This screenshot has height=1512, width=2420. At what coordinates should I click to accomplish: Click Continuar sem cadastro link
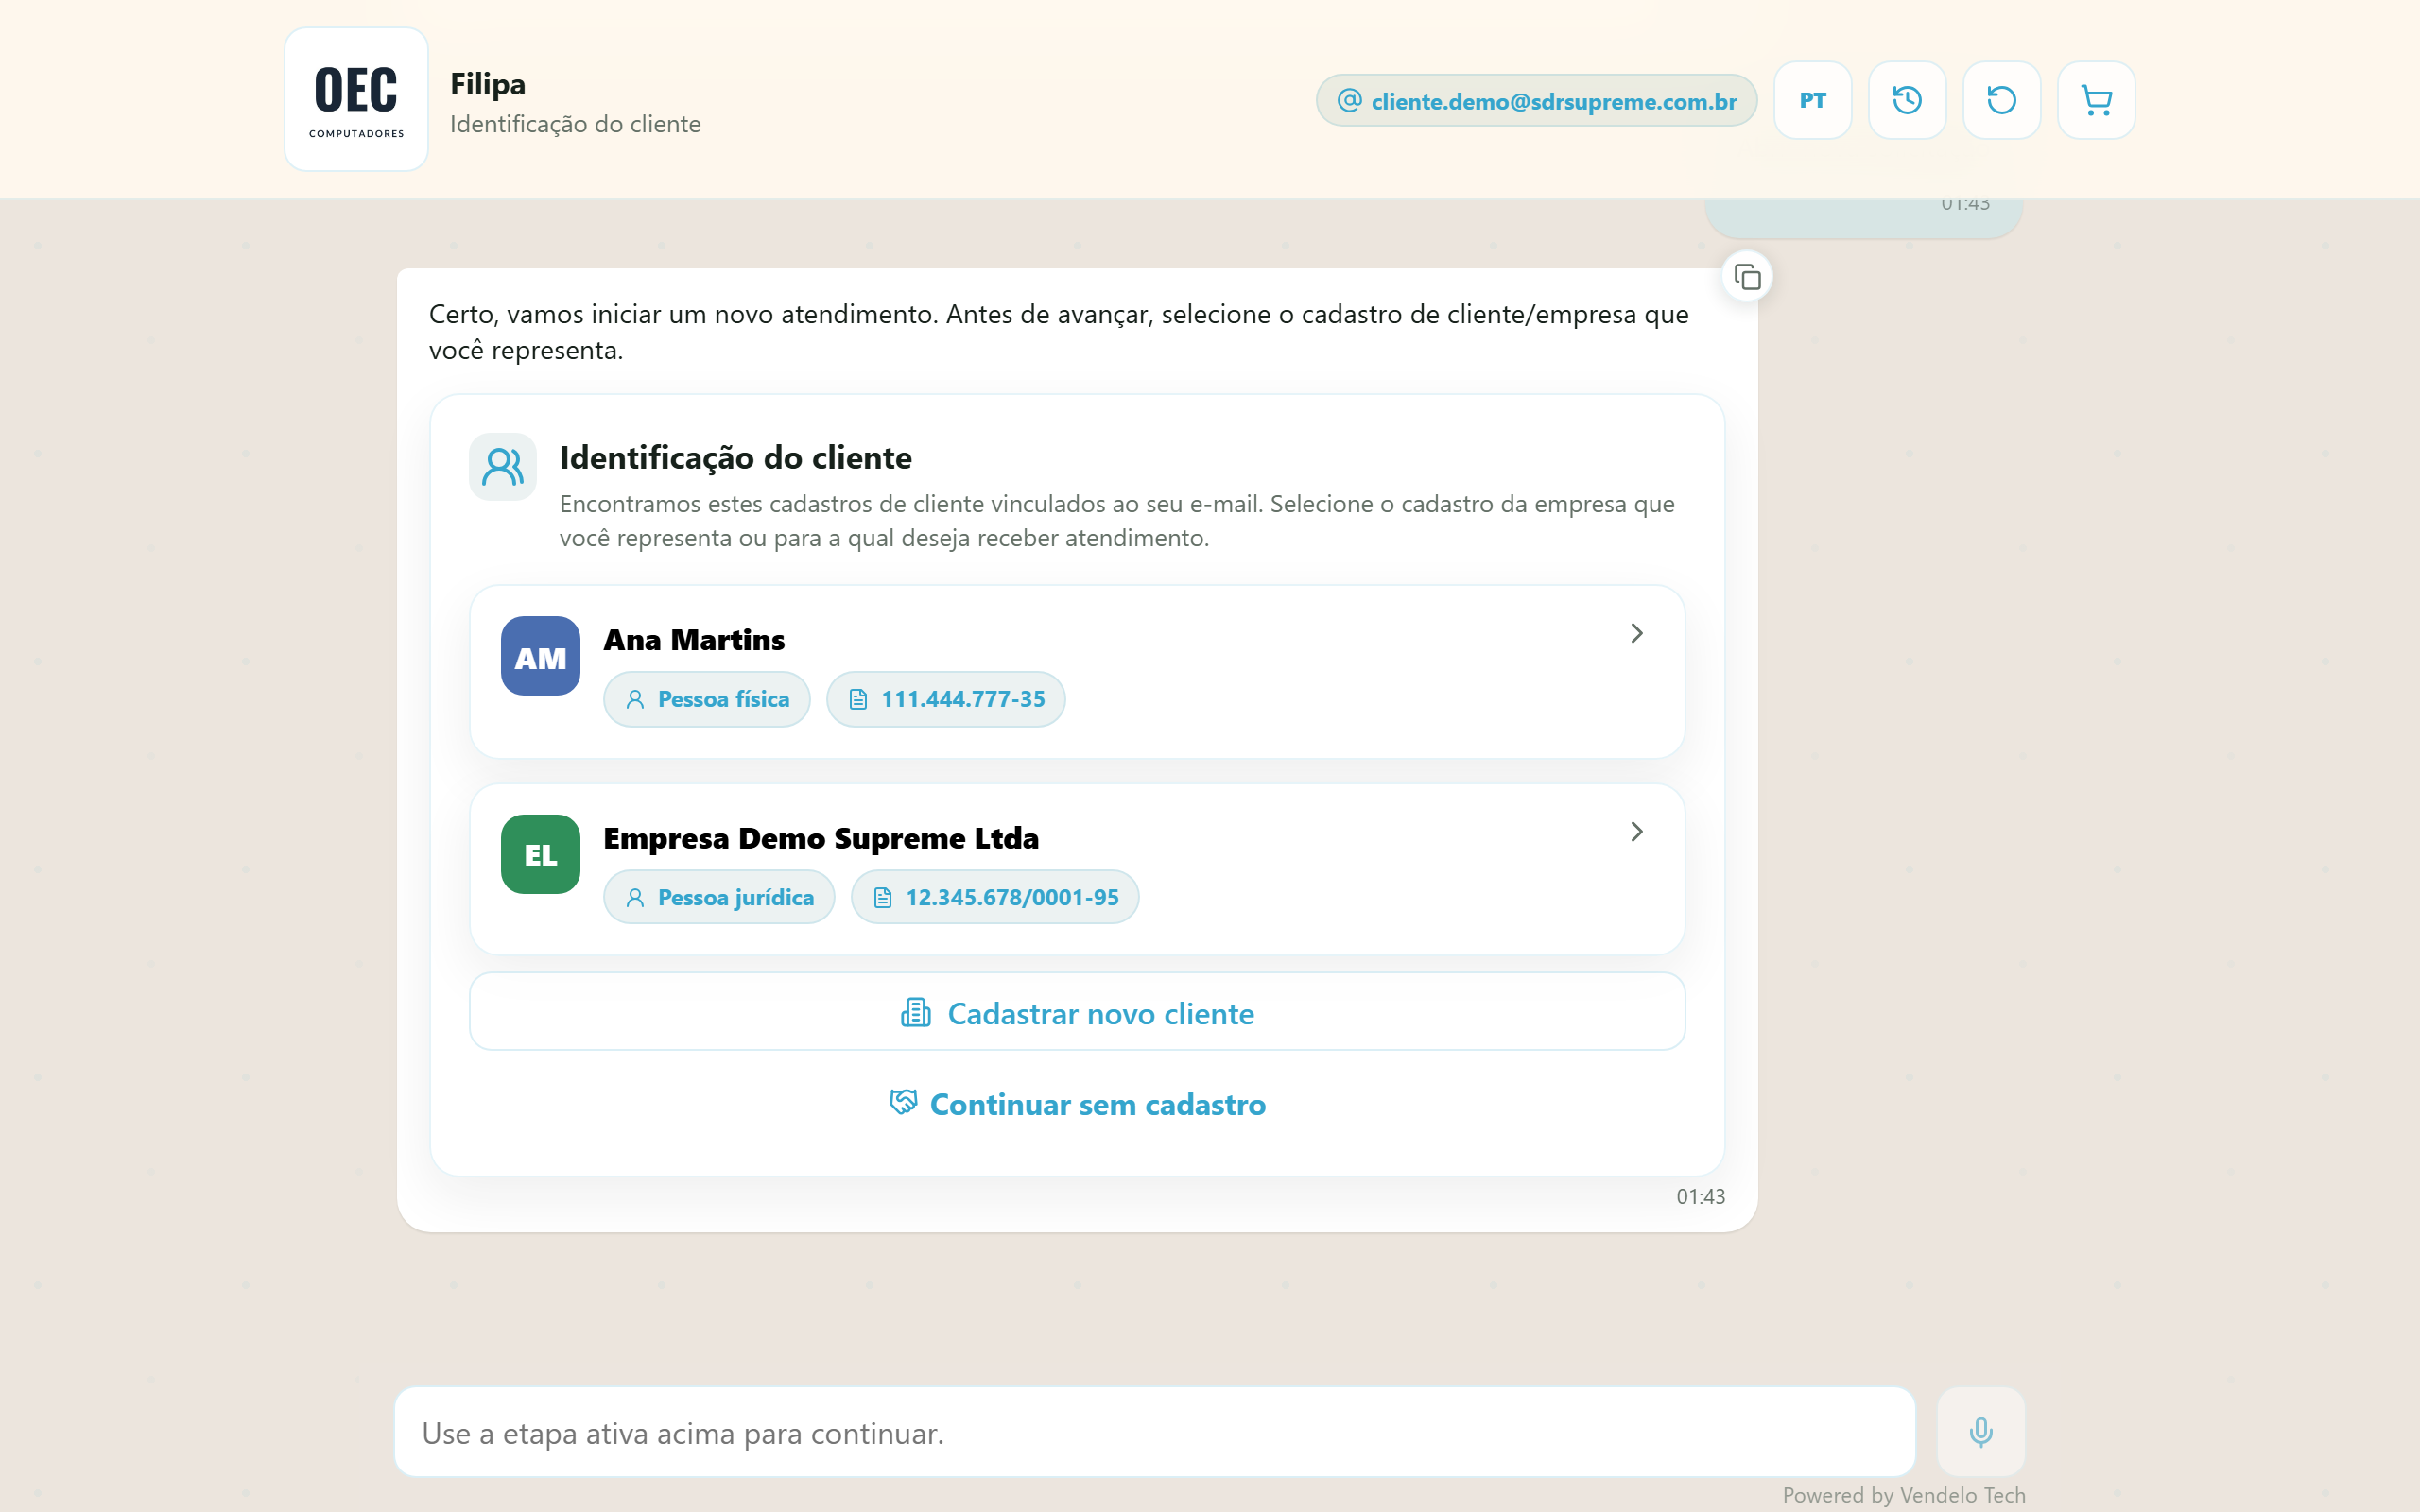pyautogui.click(x=1077, y=1104)
